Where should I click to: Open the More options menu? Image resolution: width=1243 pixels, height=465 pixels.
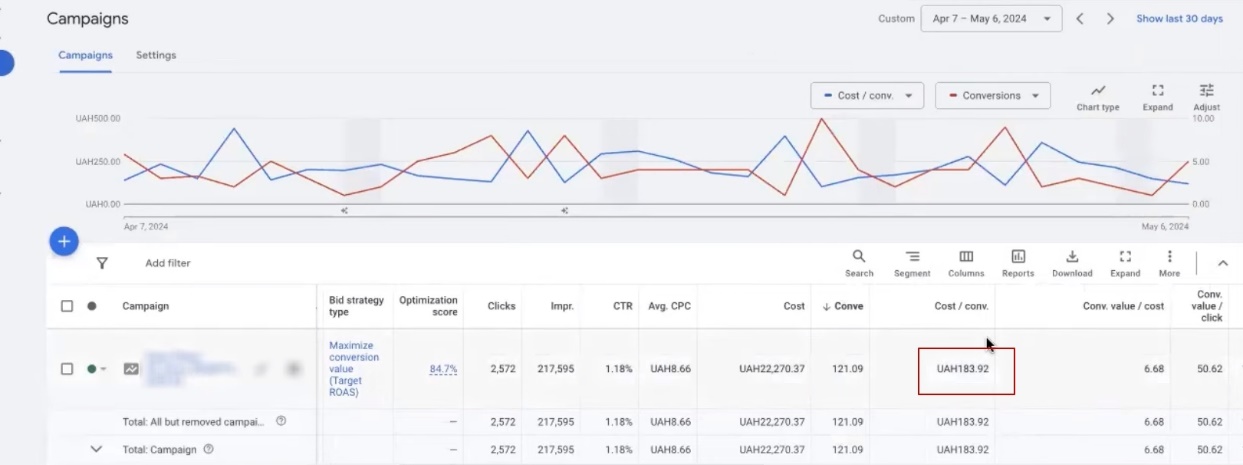[x=1169, y=263]
